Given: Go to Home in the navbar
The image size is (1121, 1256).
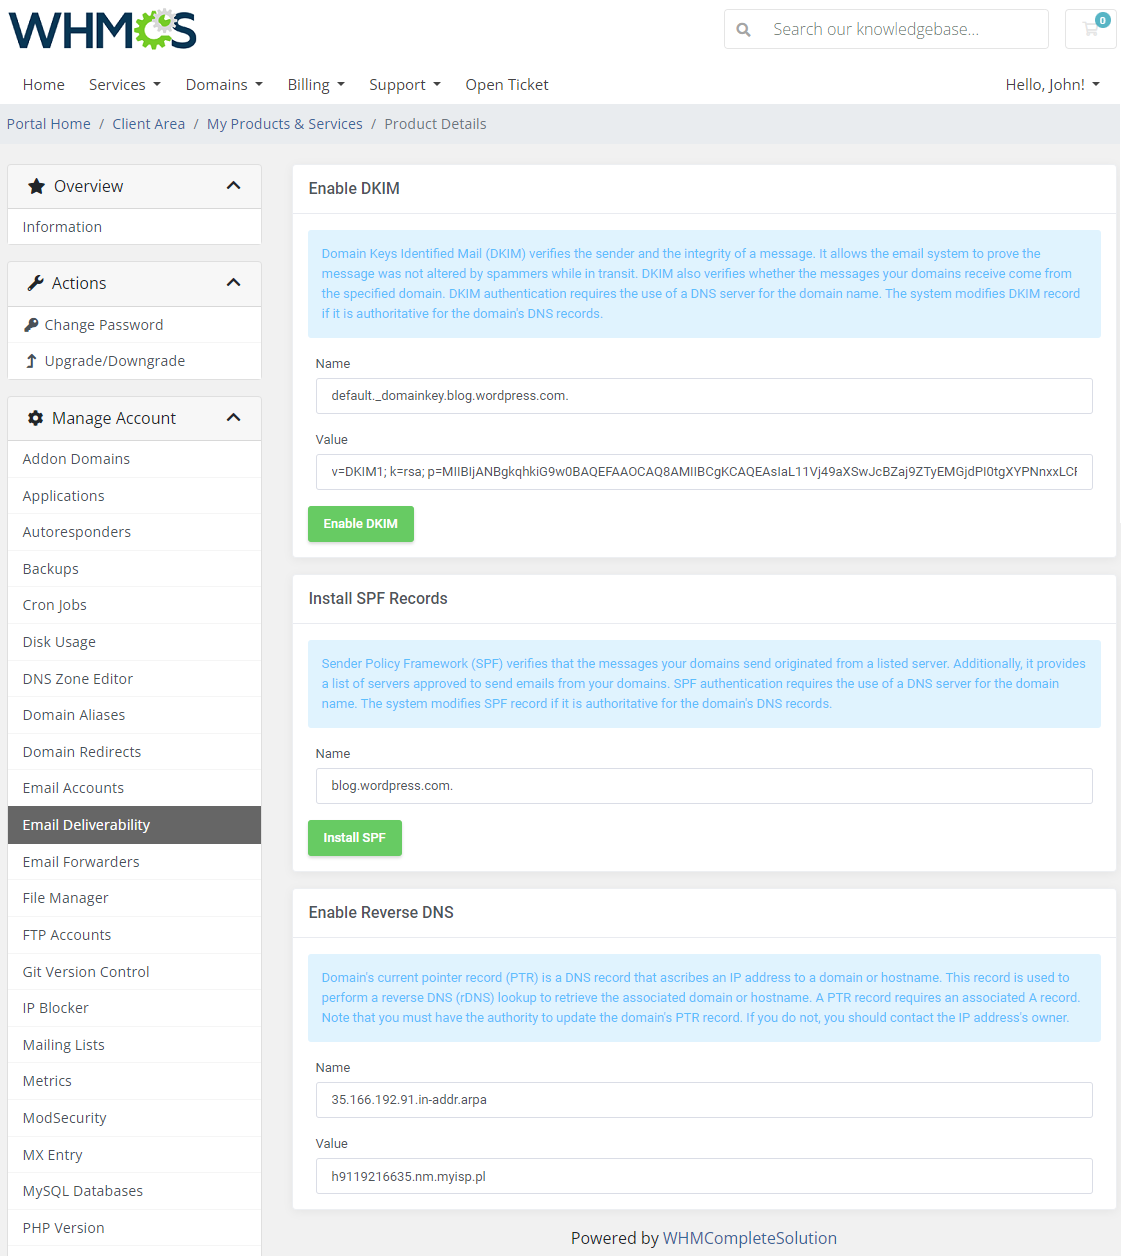Looking at the screenshot, I should 44,85.
